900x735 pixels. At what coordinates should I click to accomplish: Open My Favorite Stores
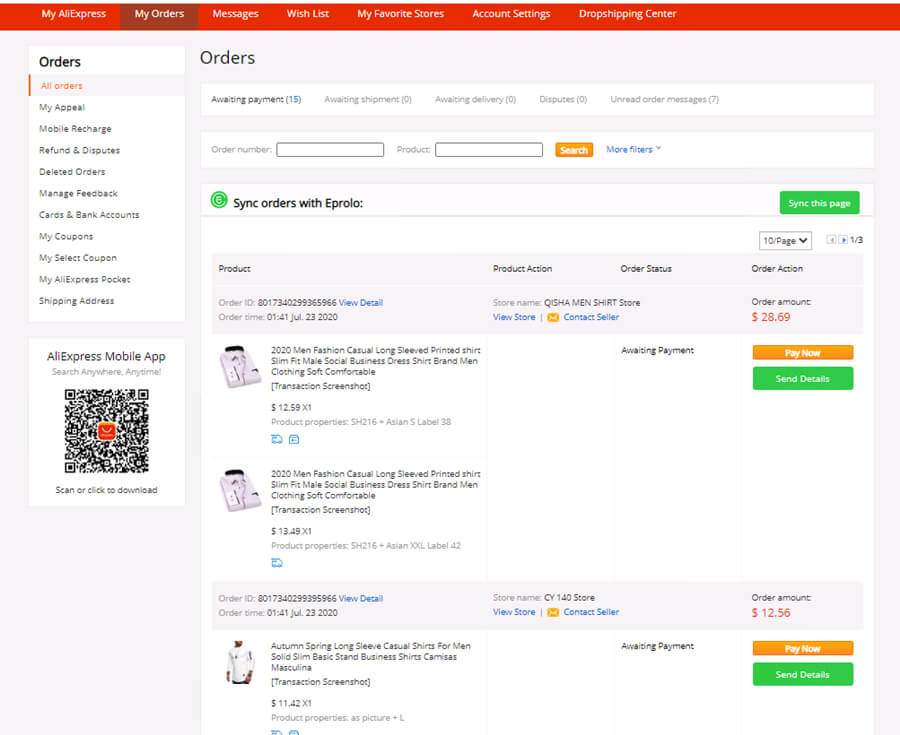[x=401, y=14]
